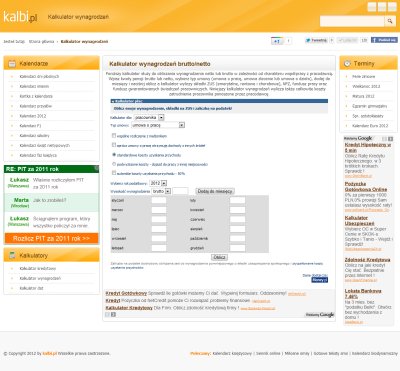Click the previous arrow under bottom Google ads
The height and width of the screenshot is (371, 400).
(107, 314)
